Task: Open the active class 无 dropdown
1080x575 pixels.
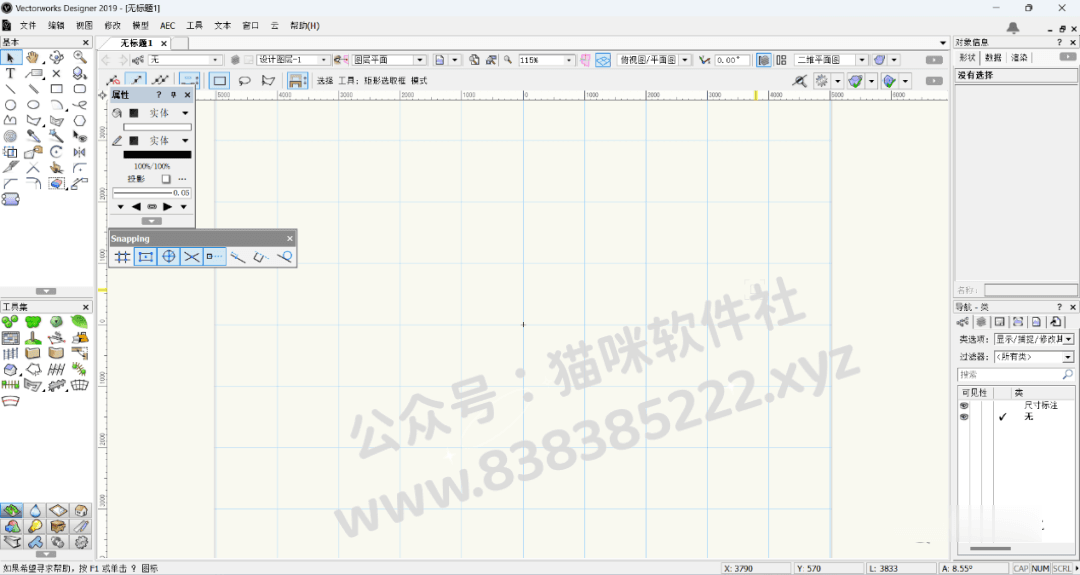Action: 185,60
